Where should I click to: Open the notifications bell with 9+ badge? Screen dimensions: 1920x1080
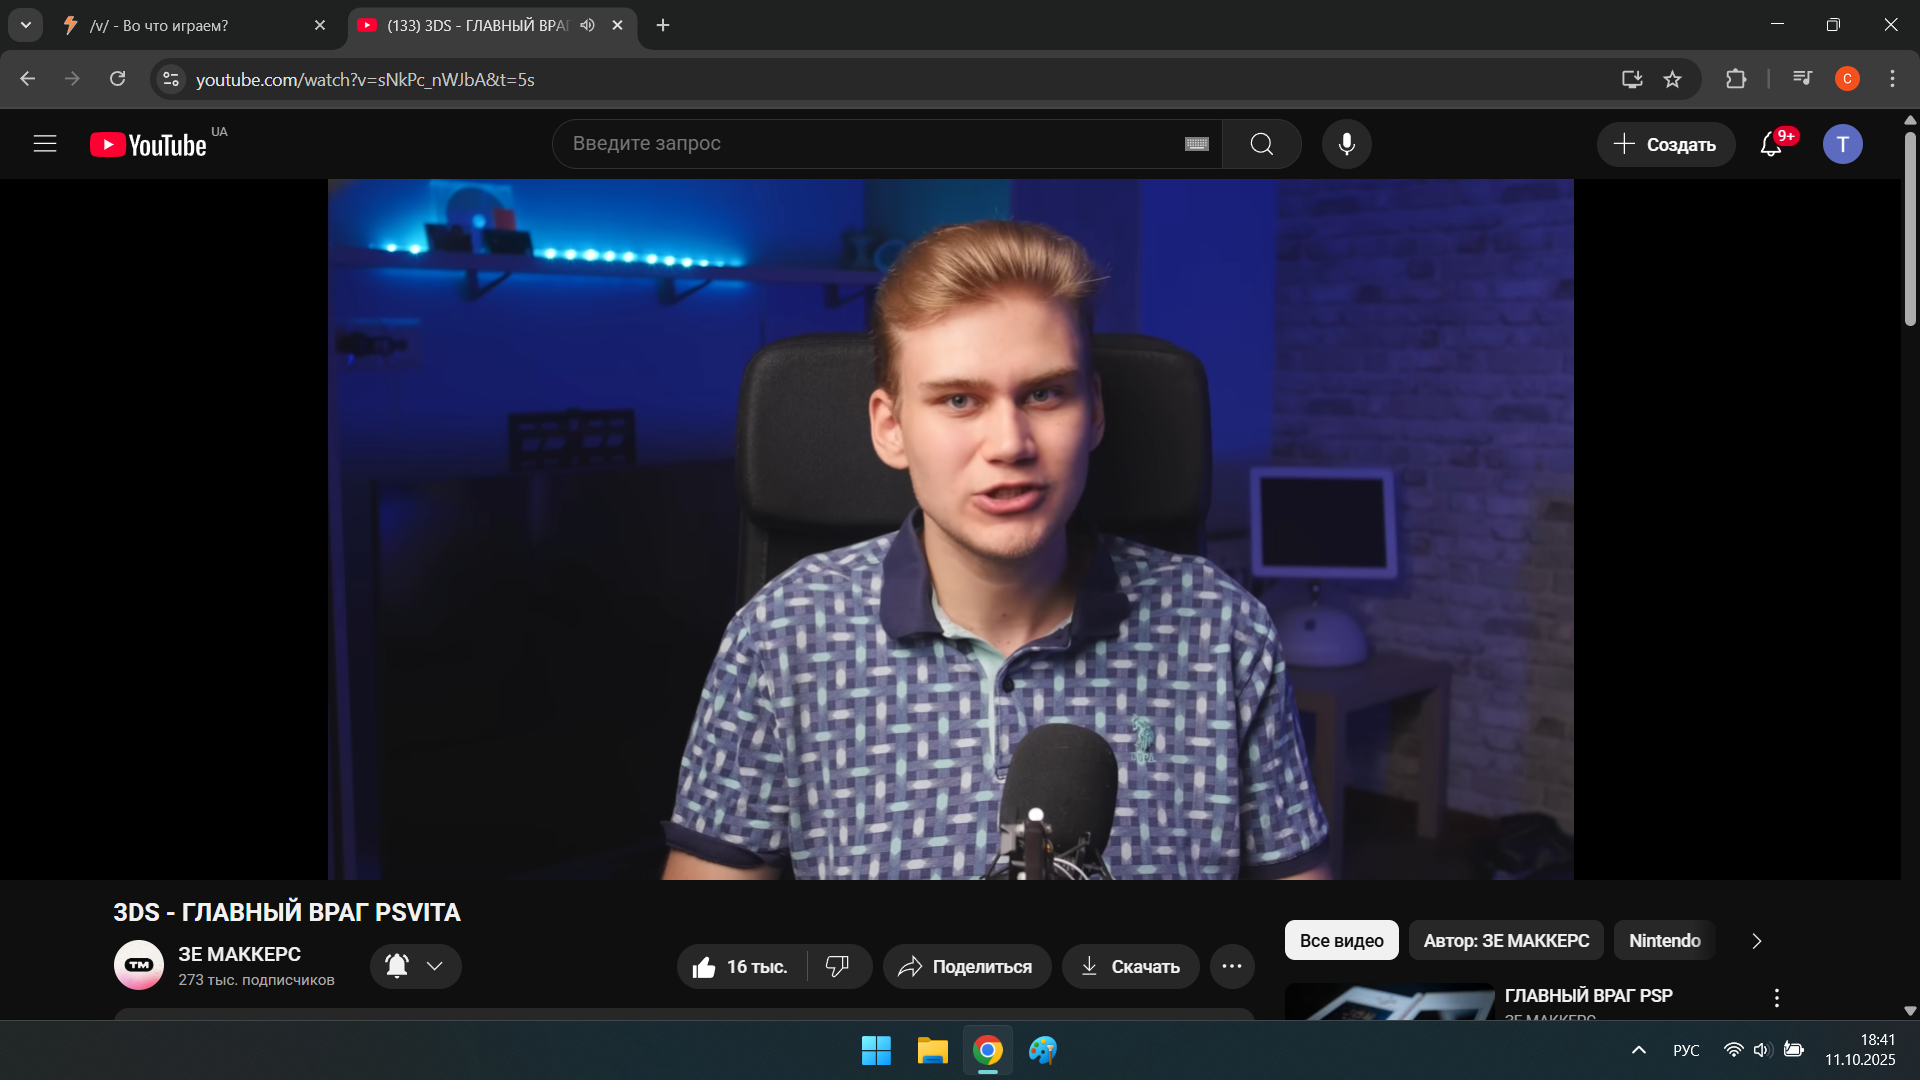point(1771,144)
